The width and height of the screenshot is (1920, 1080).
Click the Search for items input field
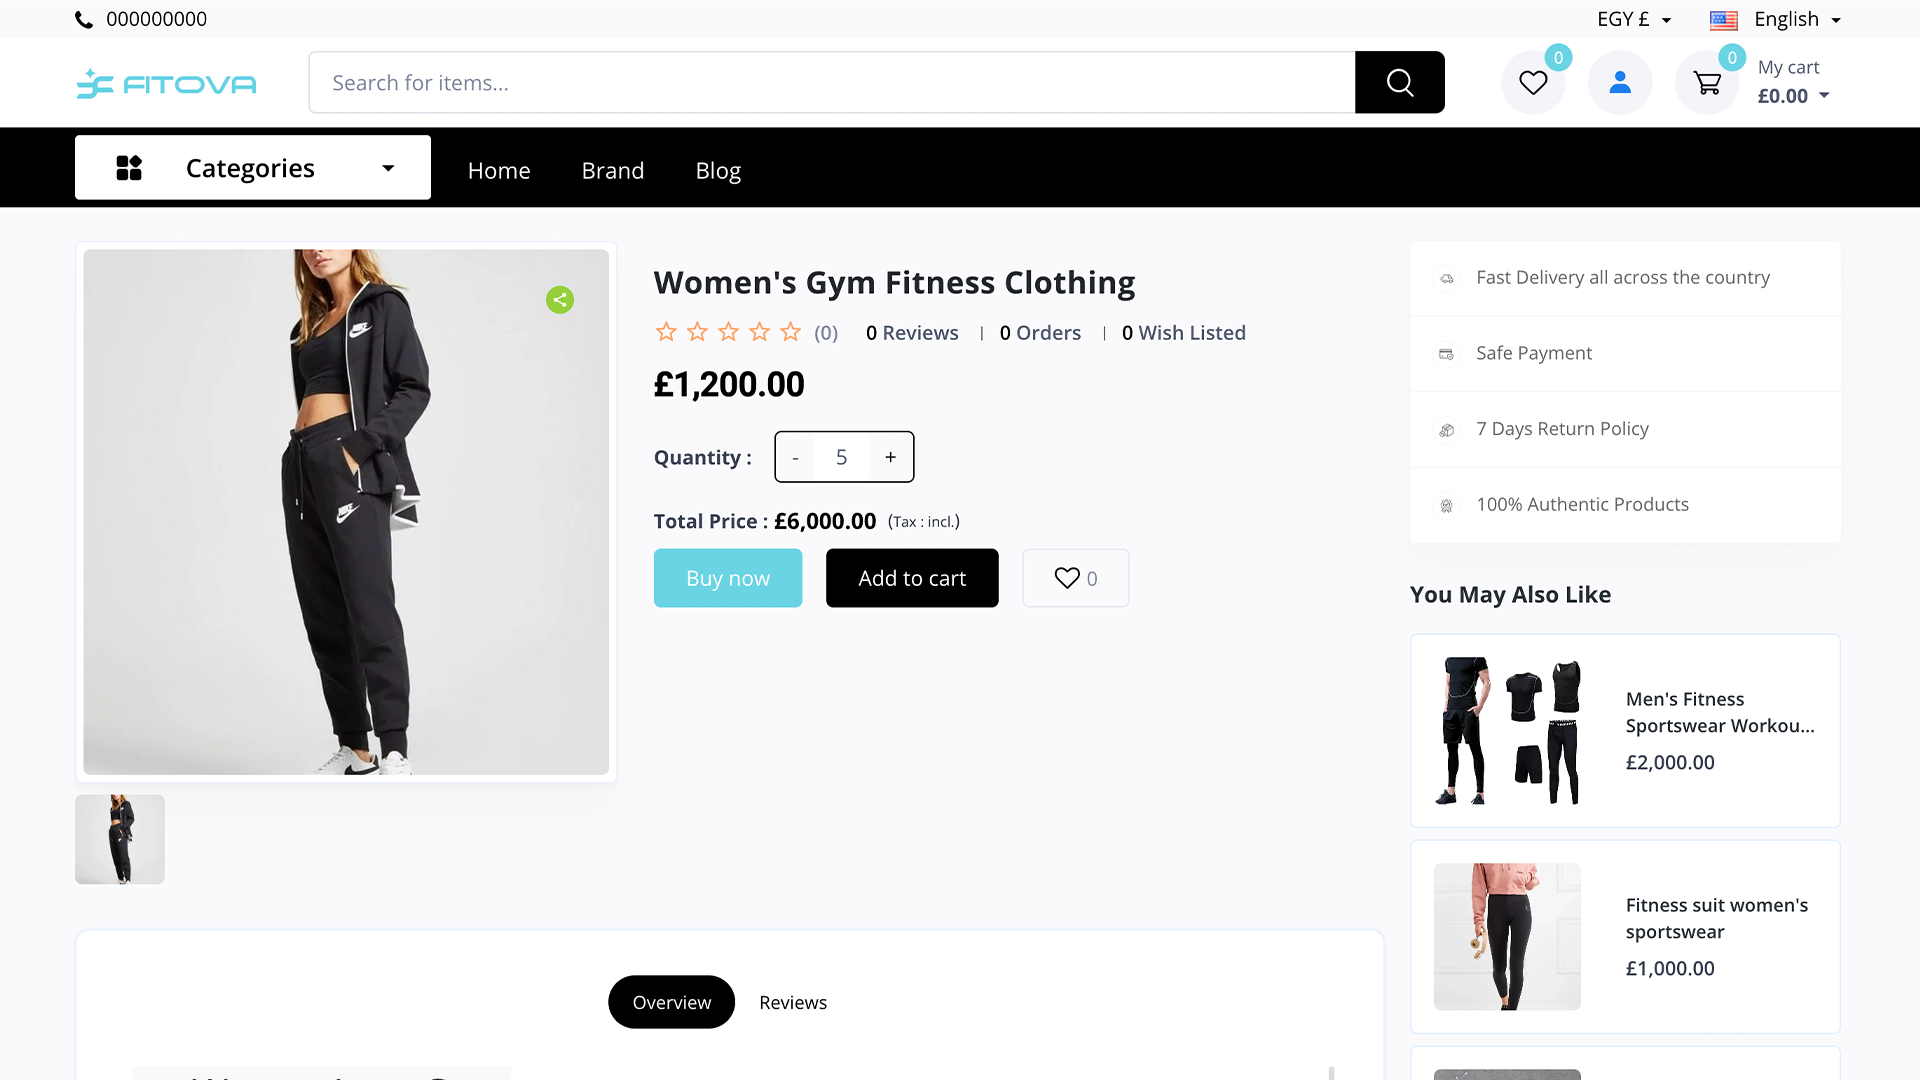tap(831, 83)
